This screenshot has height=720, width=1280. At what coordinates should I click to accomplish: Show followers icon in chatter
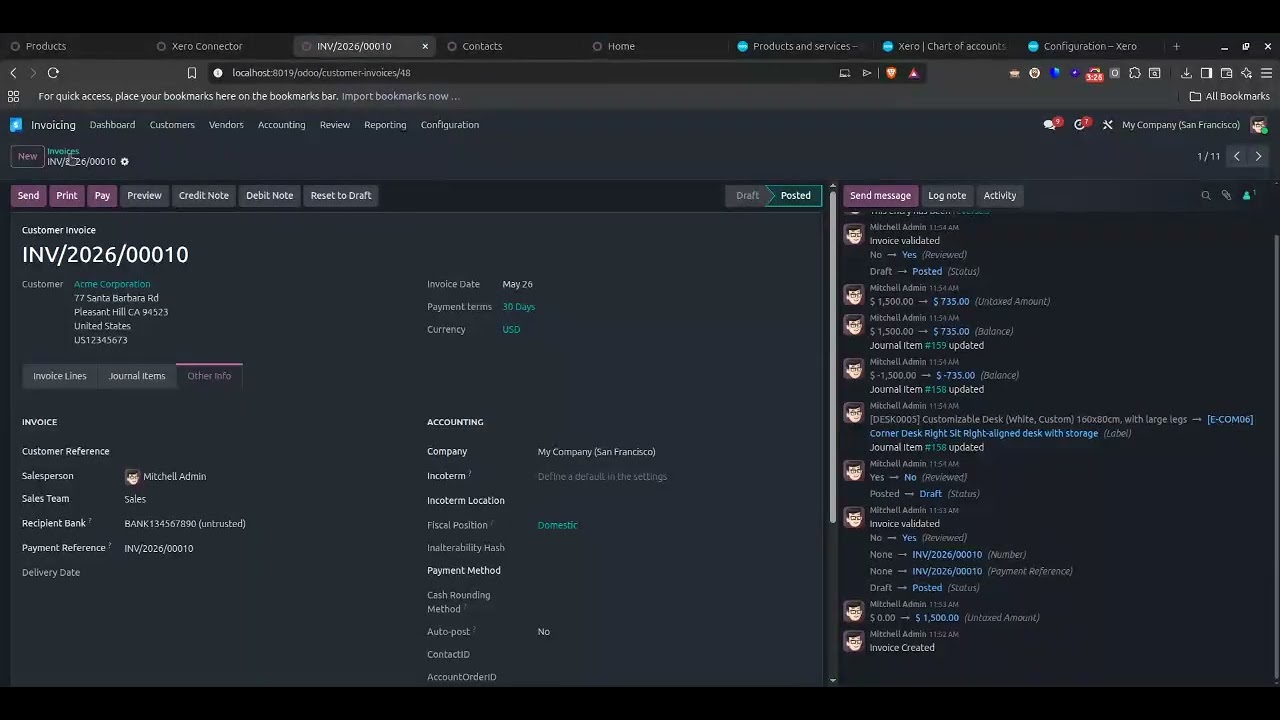pyautogui.click(x=1248, y=196)
